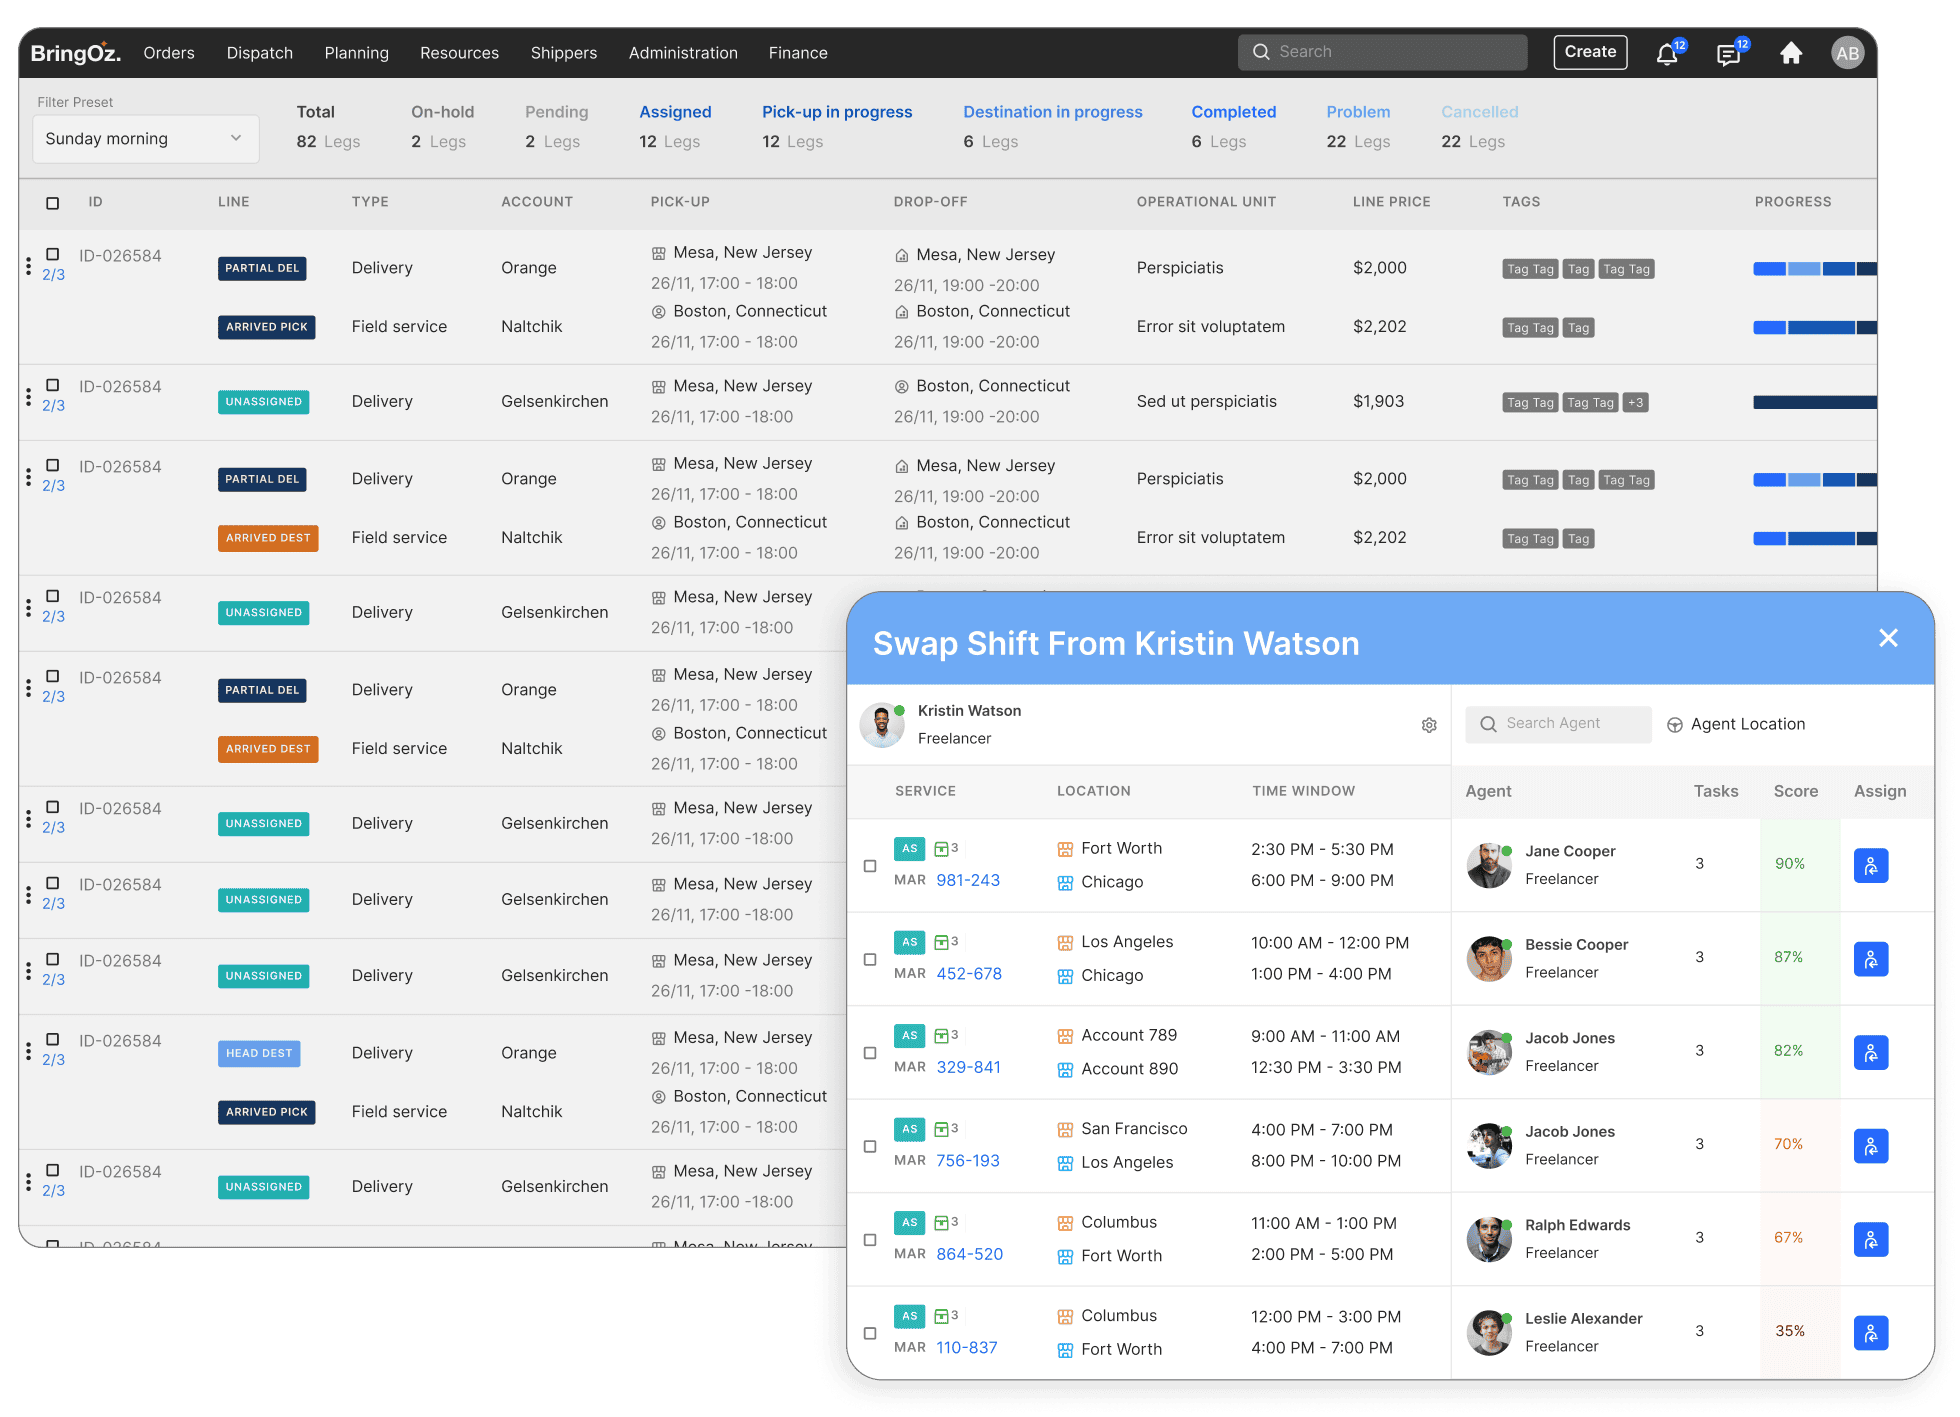Check the box for service 329-841
1960x1417 pixels.
[x=870, y=1053]
